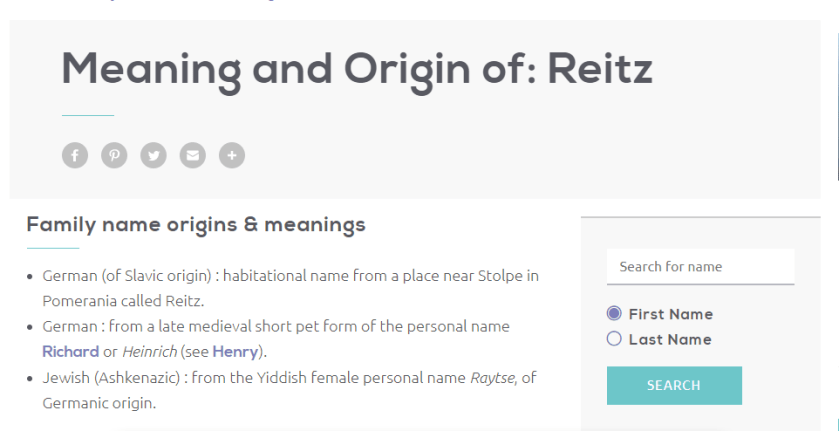The width and height of the screenshot is (839, 431).
Task: Click the Family name origins & meanings heading
Action: (196, 225)
